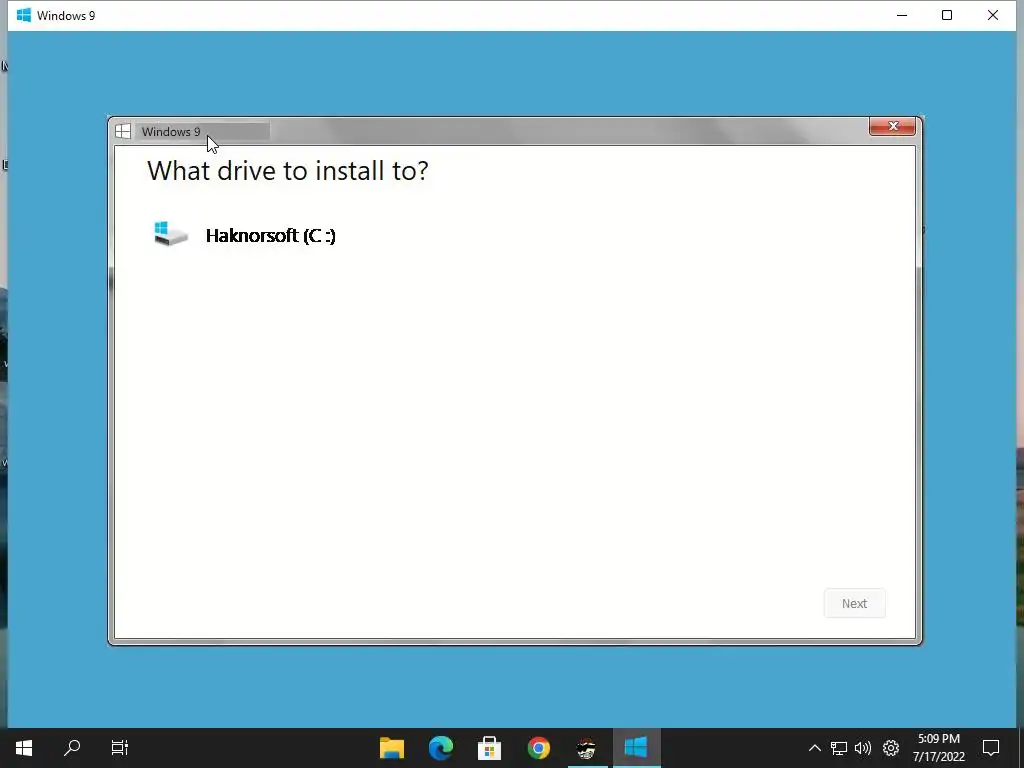Maximize the outer Windows 9 window
1024x768 pixels.
(947, 15)
